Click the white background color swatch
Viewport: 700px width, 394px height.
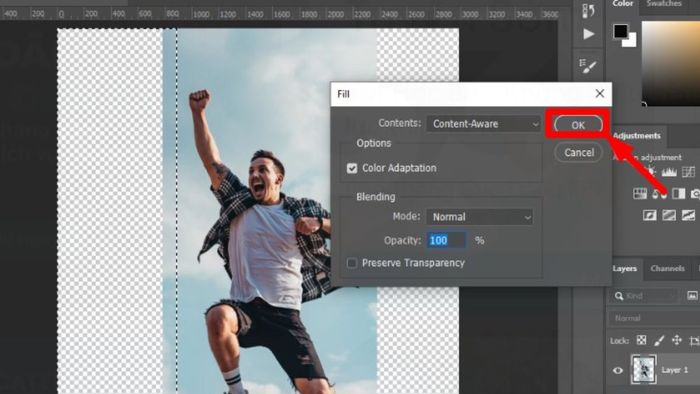631,42
